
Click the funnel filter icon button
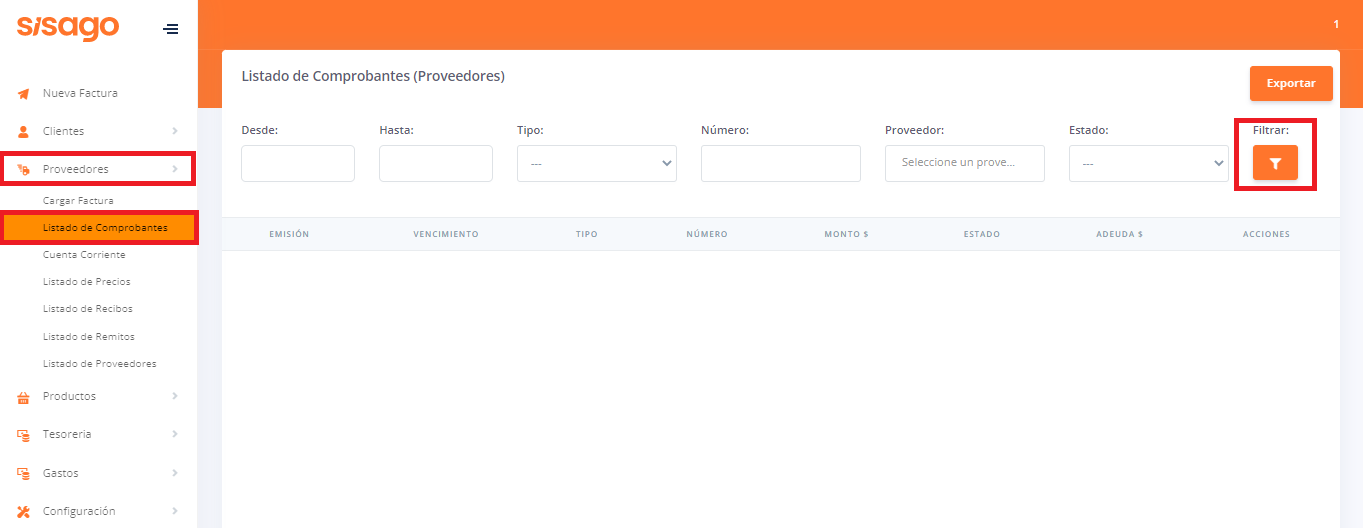point(1275,163)
